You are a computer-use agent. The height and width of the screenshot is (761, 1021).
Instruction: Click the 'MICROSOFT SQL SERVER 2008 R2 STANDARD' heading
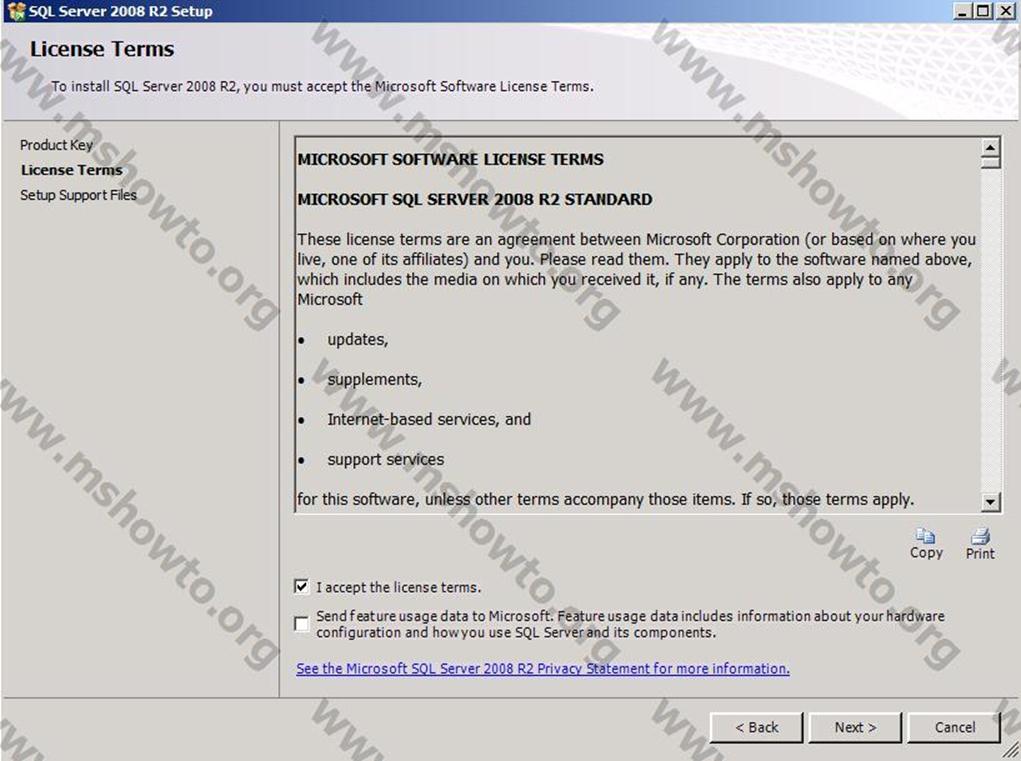tap(475, 199)
